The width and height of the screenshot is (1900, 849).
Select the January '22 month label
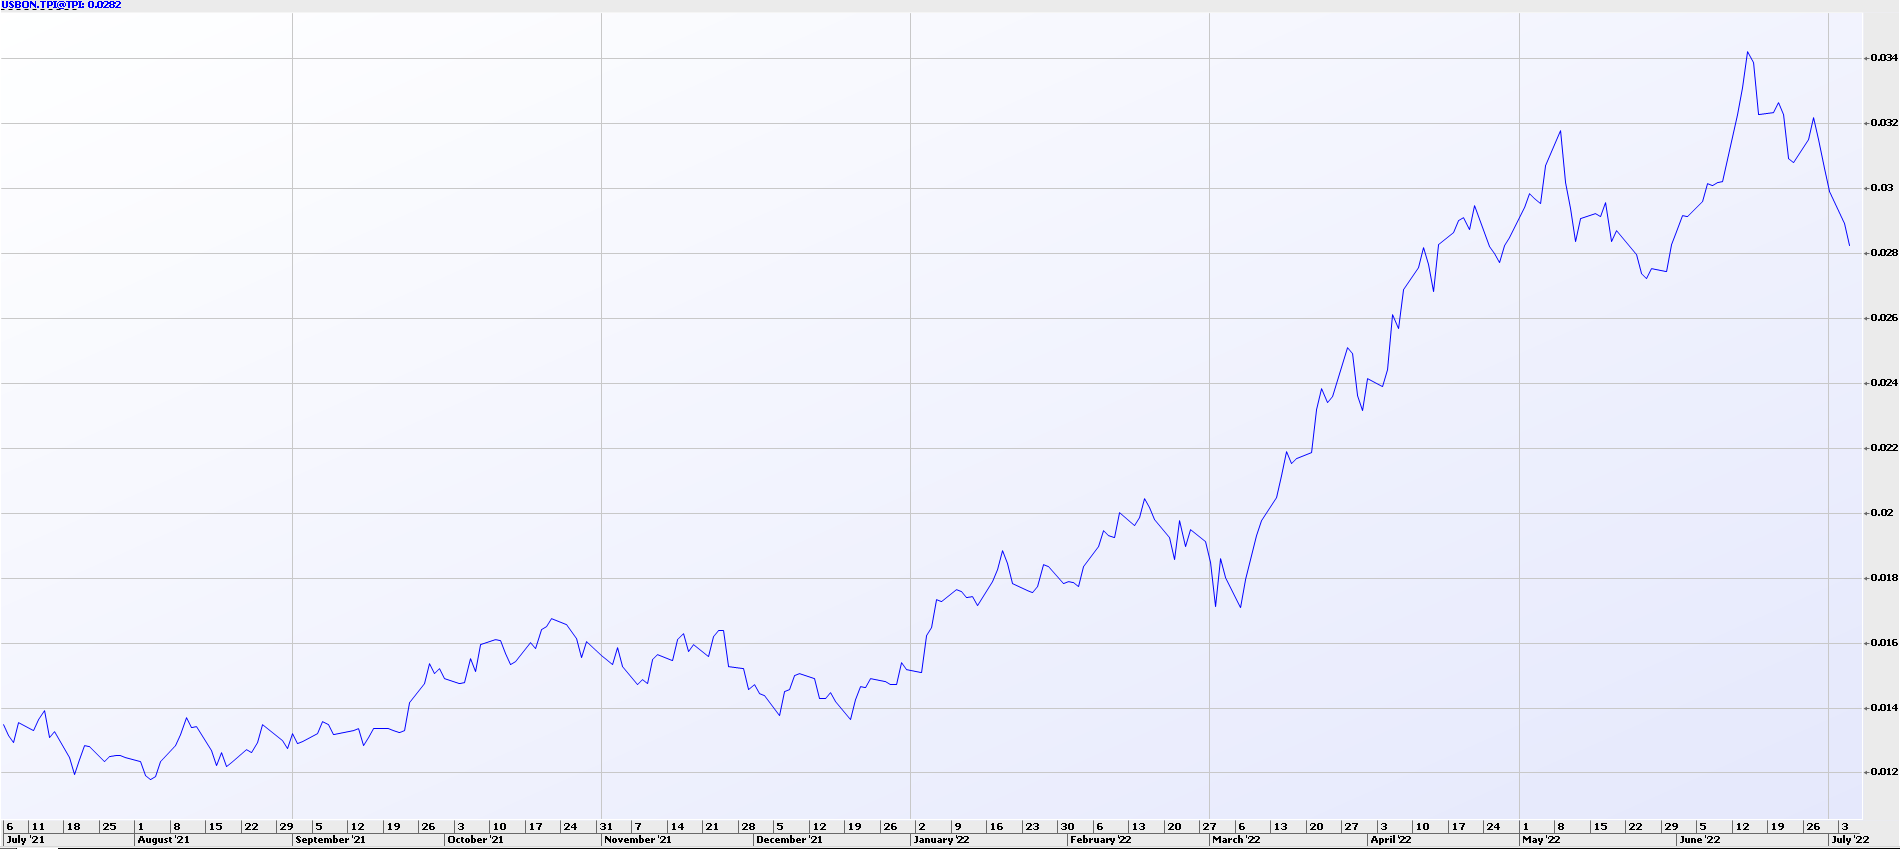pos(941,840)
